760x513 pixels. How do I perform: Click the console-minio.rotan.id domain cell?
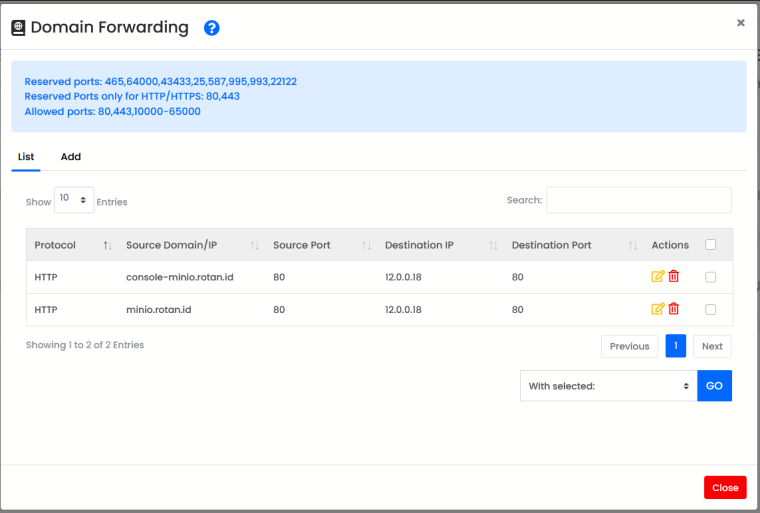tap(180, 277)
